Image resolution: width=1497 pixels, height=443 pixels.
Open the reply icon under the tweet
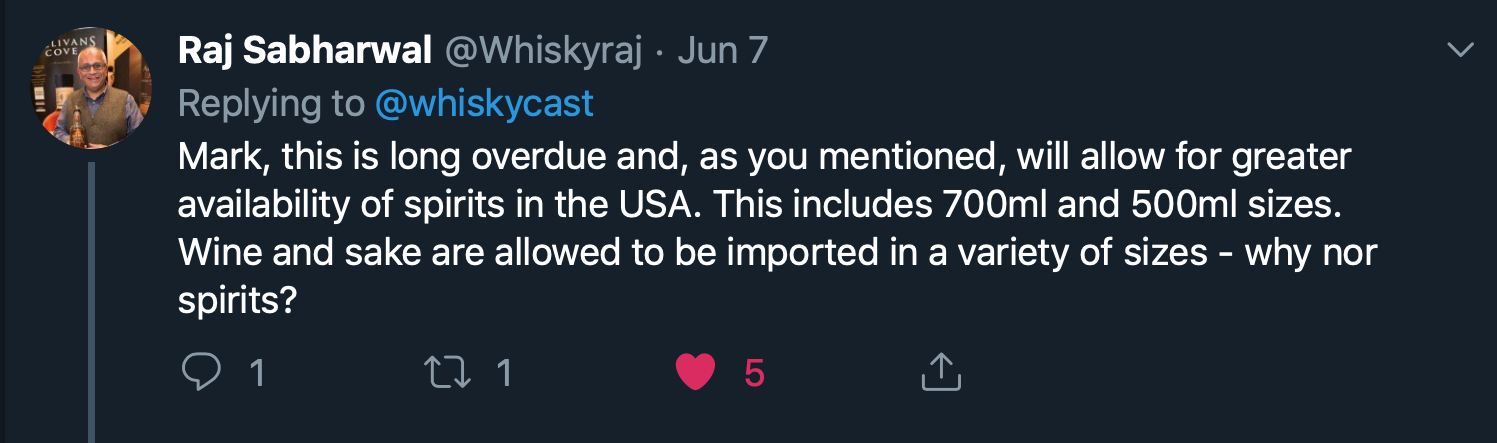pyautogui.click(x=201, y=373)
